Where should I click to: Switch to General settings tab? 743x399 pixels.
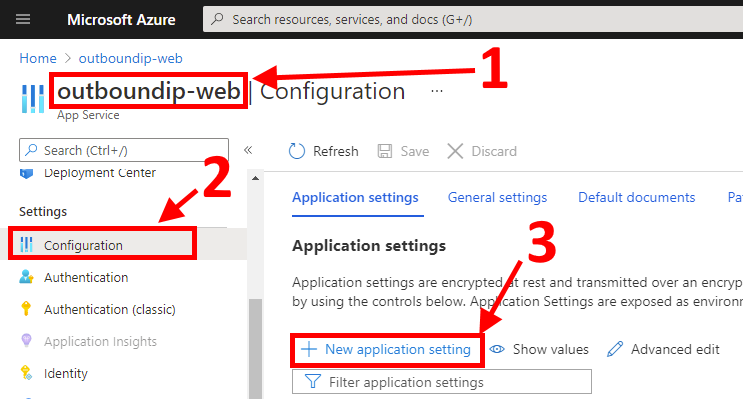click(x=497, y=197)
